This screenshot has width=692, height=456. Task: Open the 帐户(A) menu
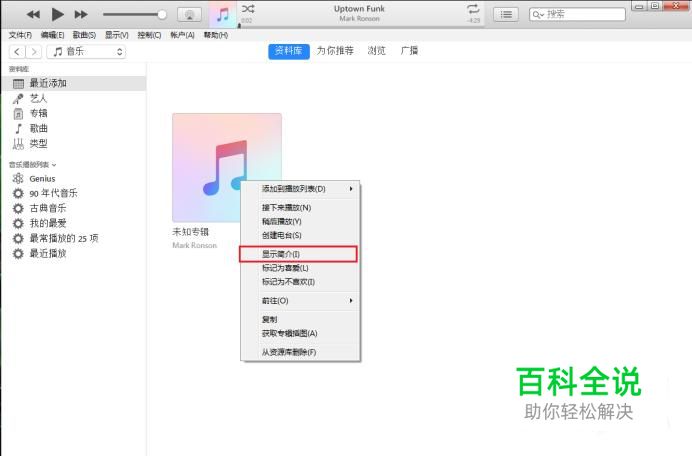182,35
